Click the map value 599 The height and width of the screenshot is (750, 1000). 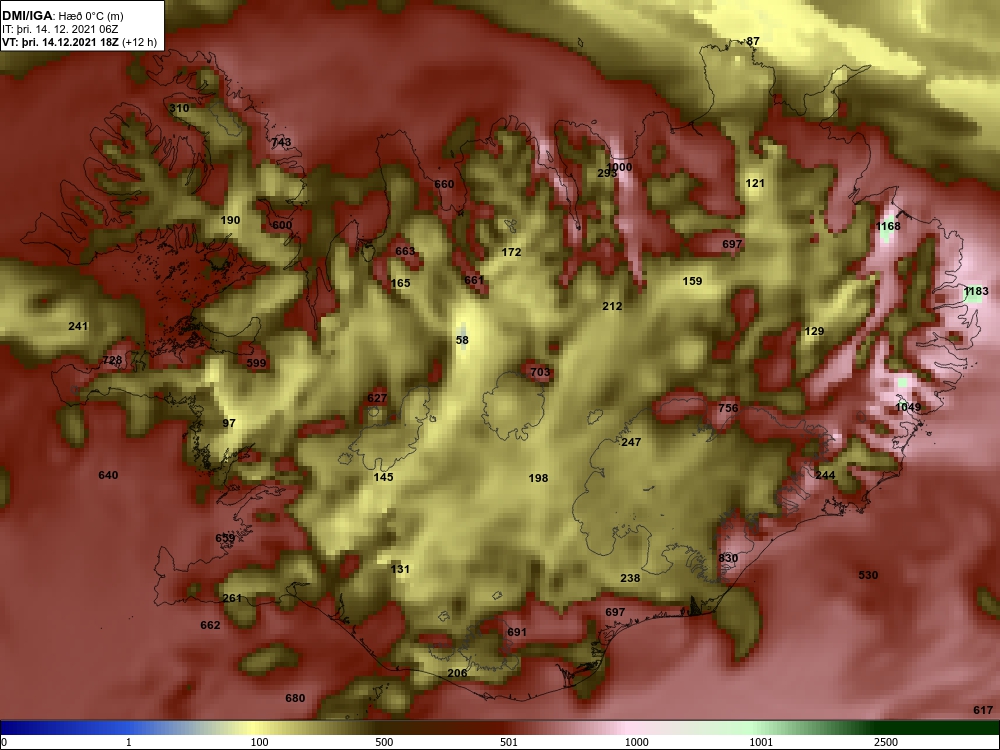point(256,364)
